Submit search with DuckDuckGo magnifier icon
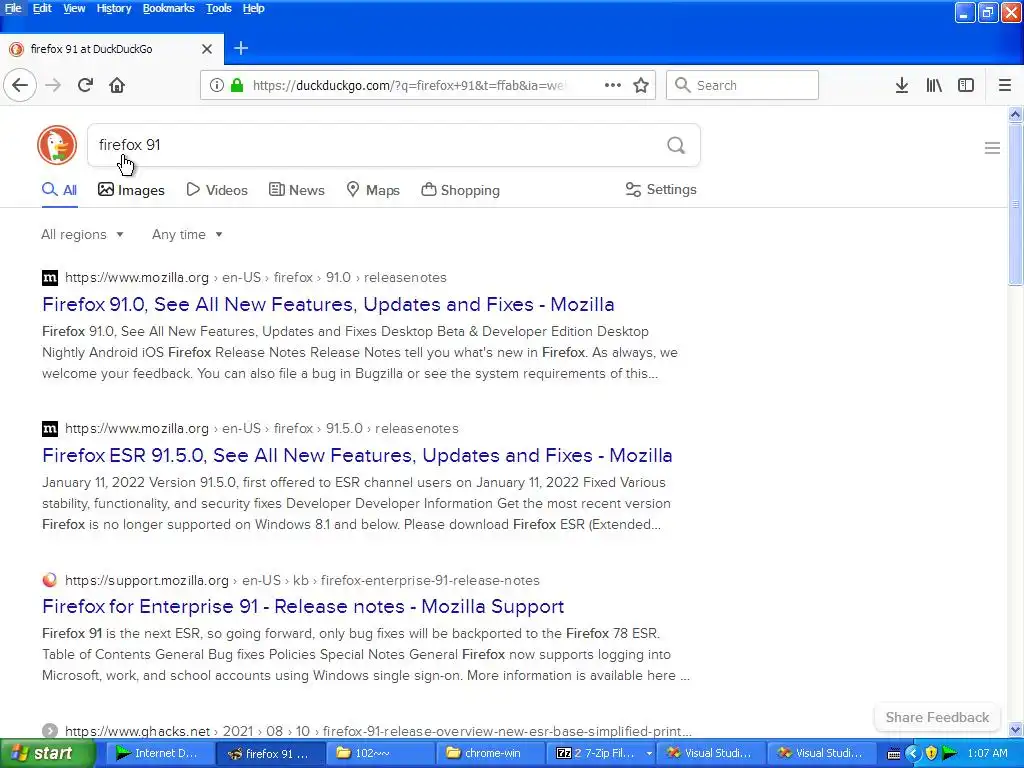 [x=676, y=145]
